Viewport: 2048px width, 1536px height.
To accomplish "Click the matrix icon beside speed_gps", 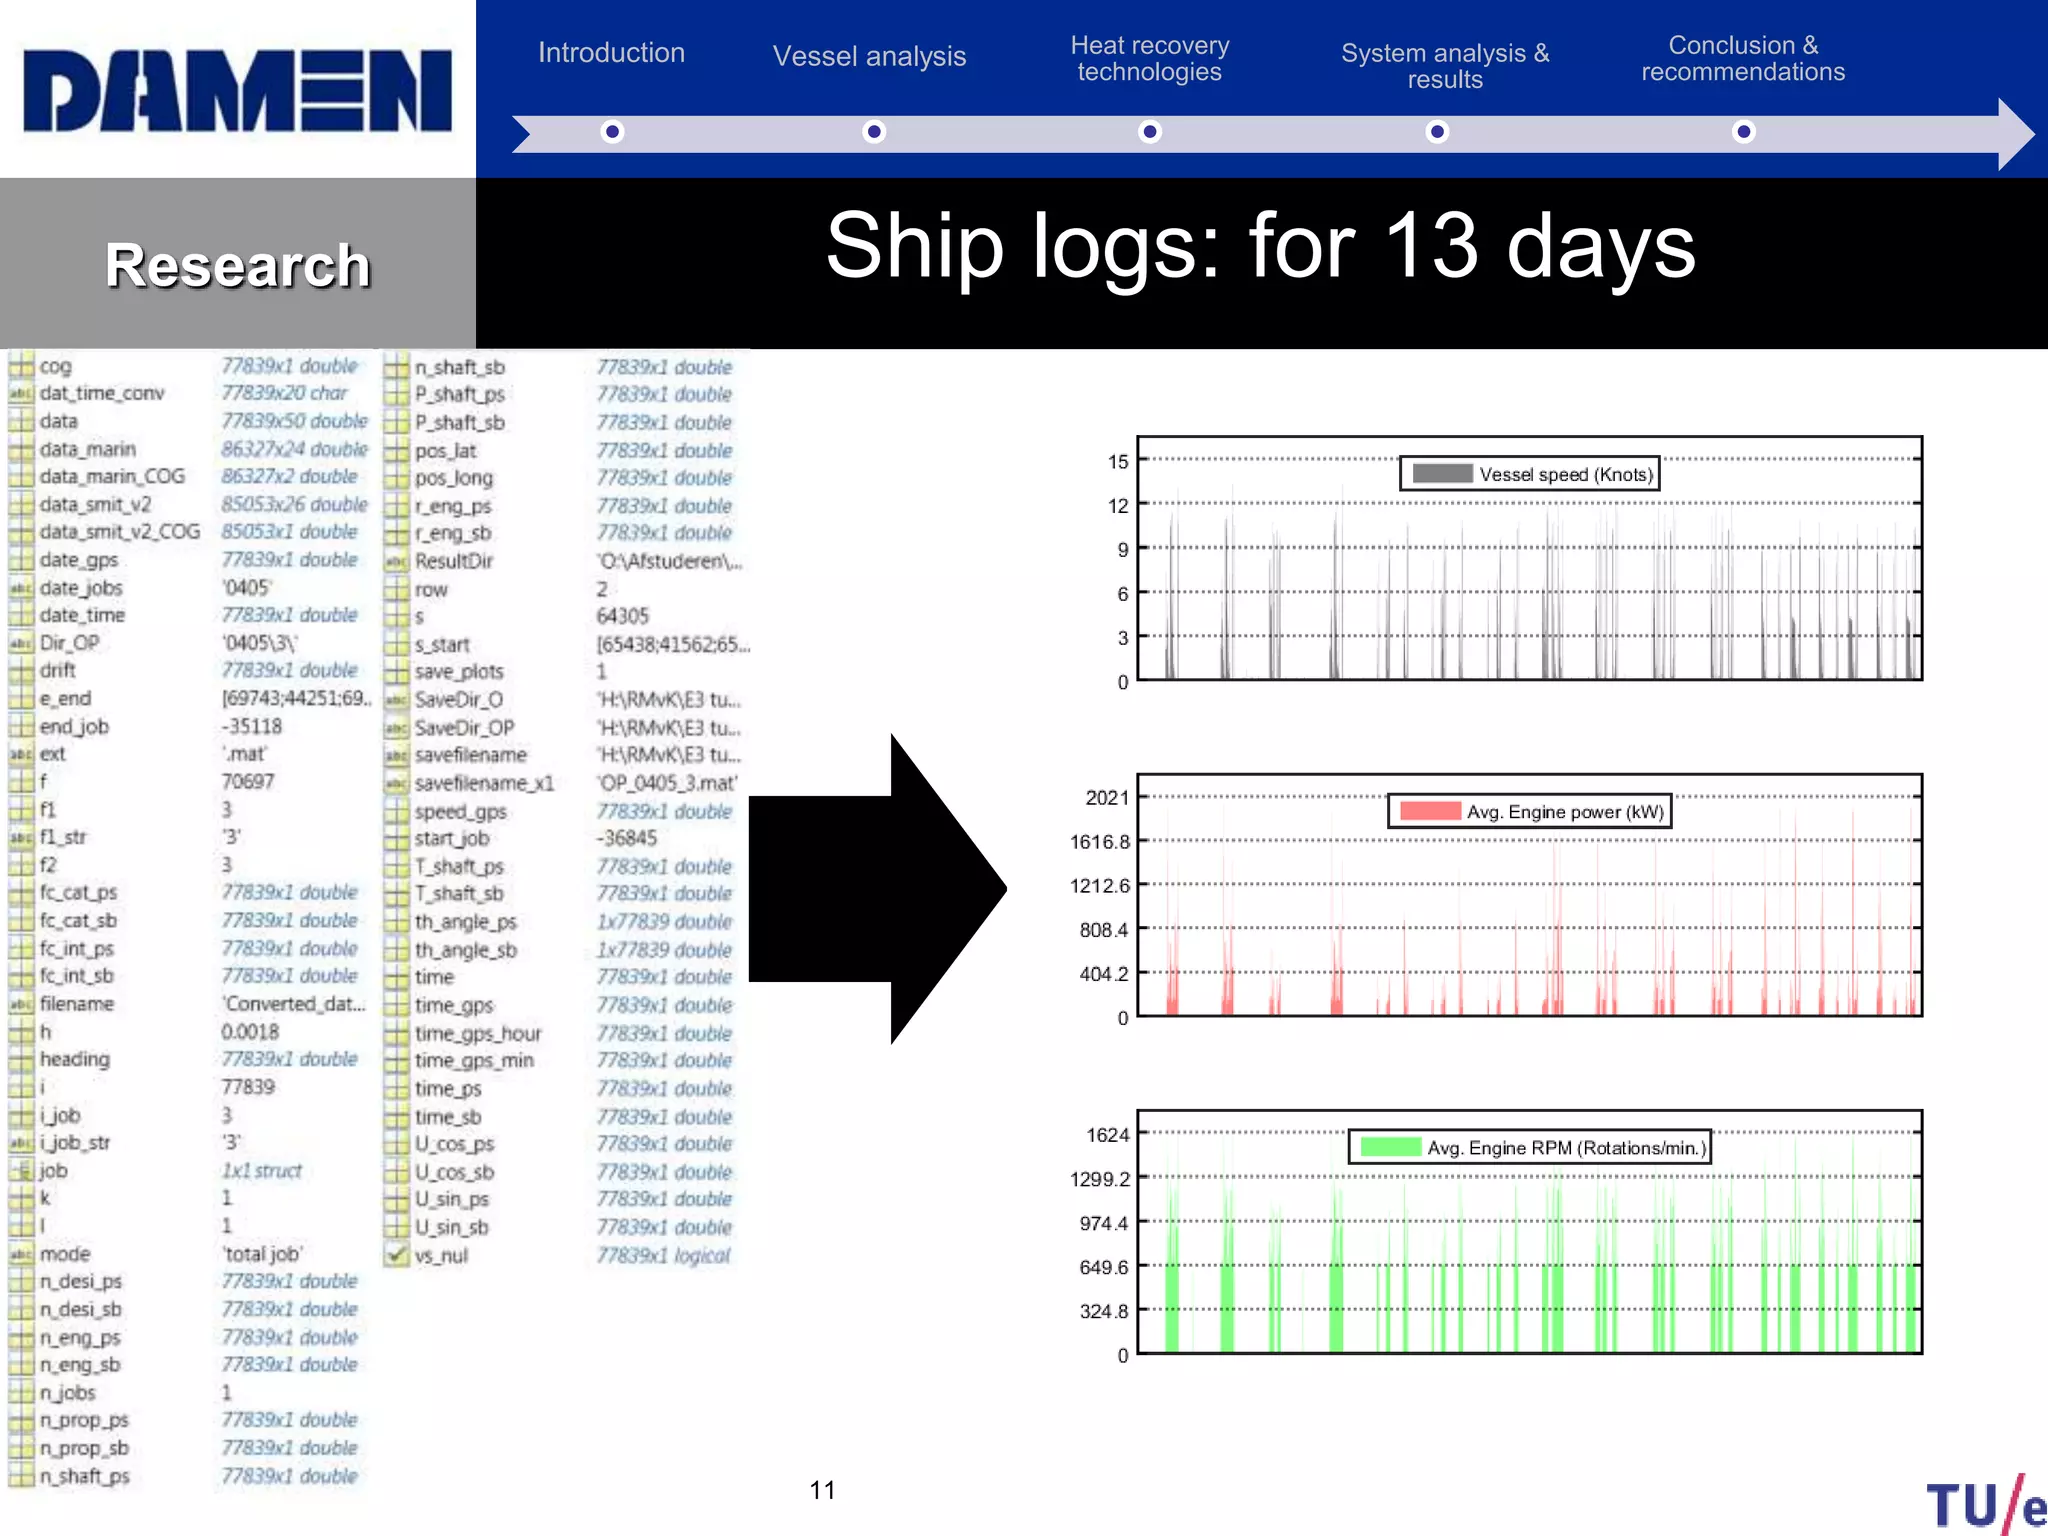I will pos(397,811).
